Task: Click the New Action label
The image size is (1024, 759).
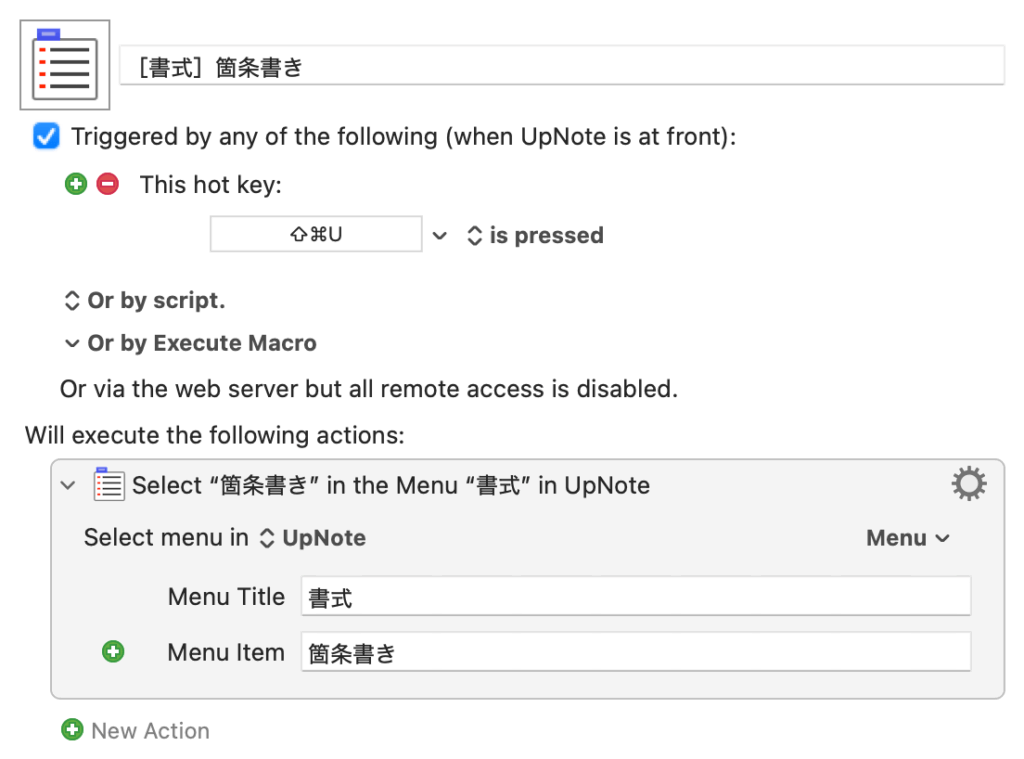Action: [150, 731]
